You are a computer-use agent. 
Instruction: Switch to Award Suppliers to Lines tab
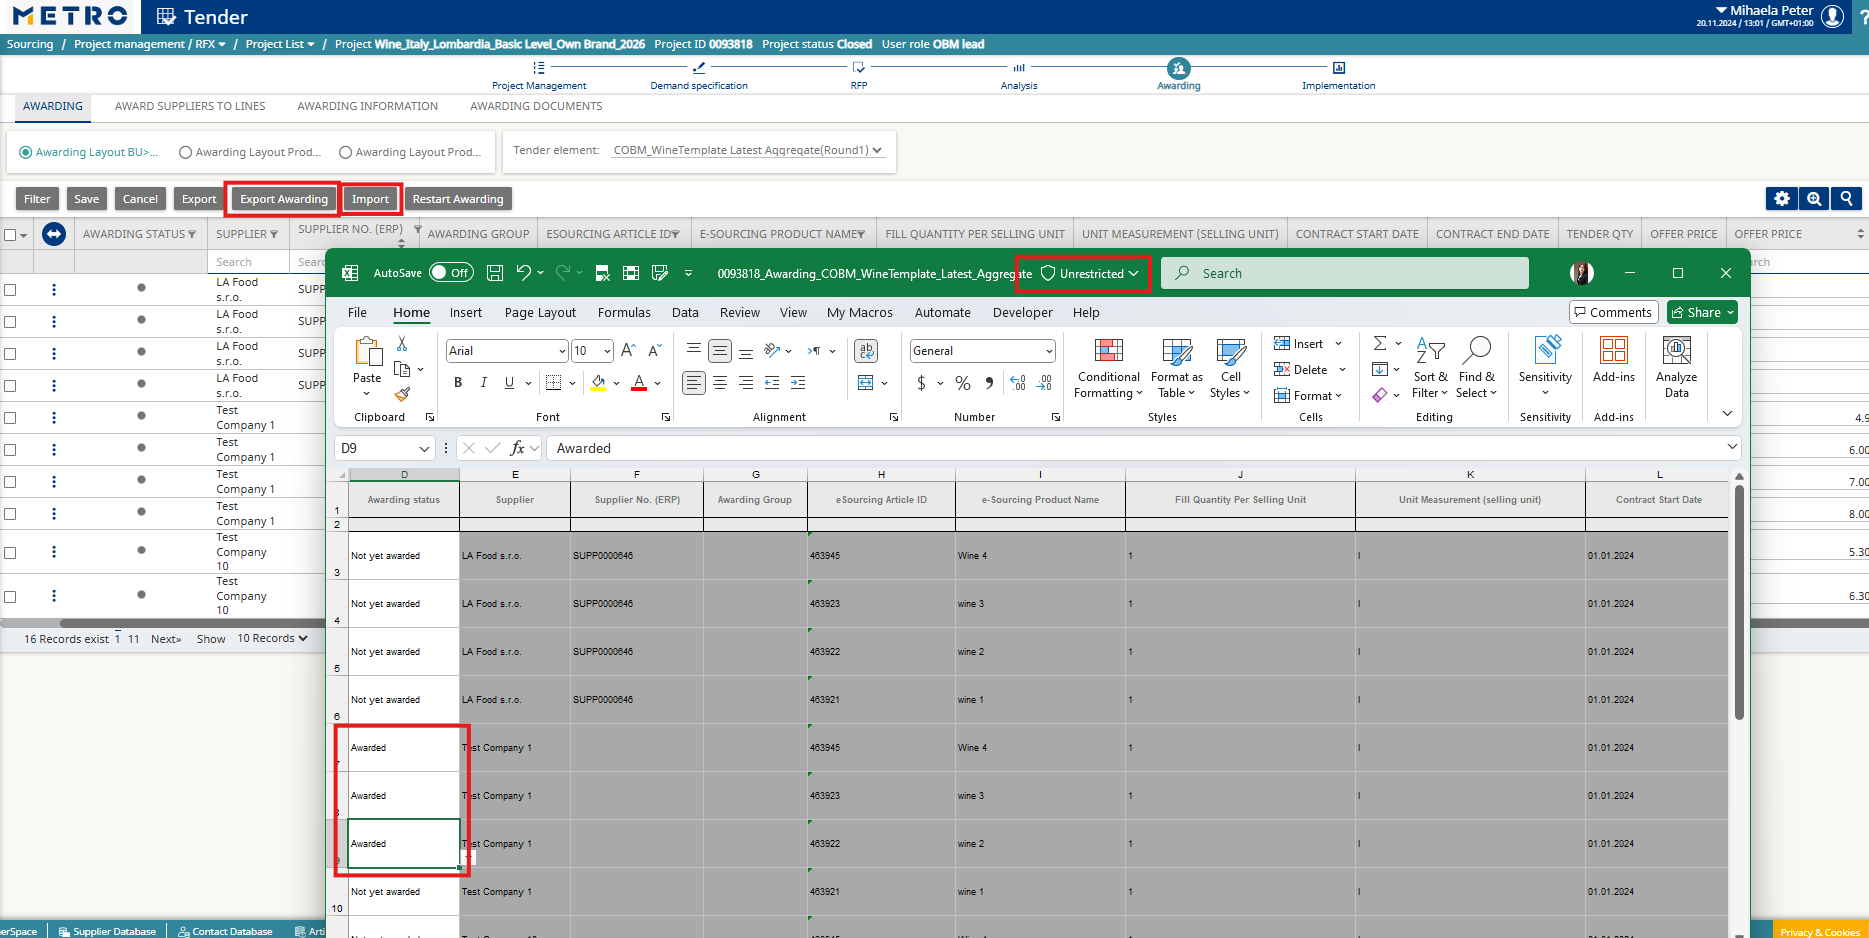[x=190, y=107]
